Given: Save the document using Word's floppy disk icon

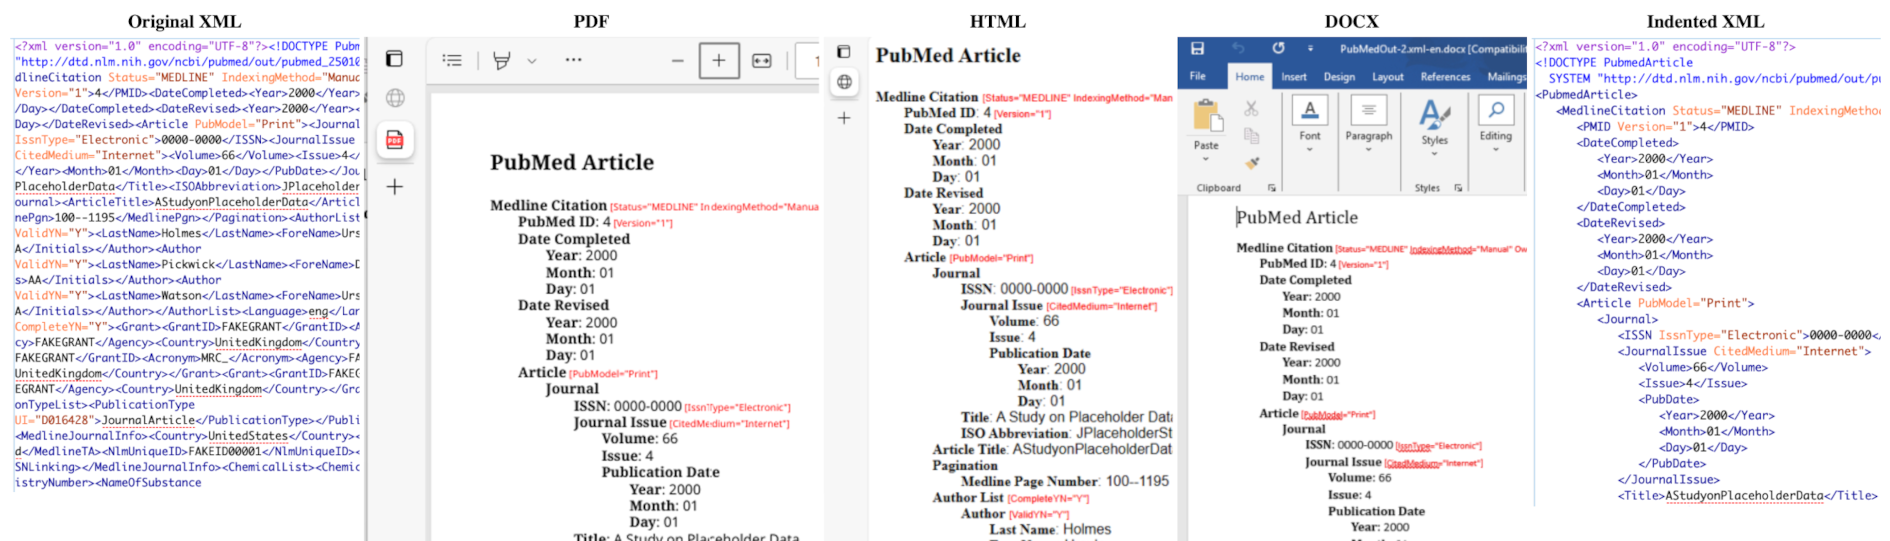Looking at the screenshot, I should pyautogui.click(x=1197, y=48).
